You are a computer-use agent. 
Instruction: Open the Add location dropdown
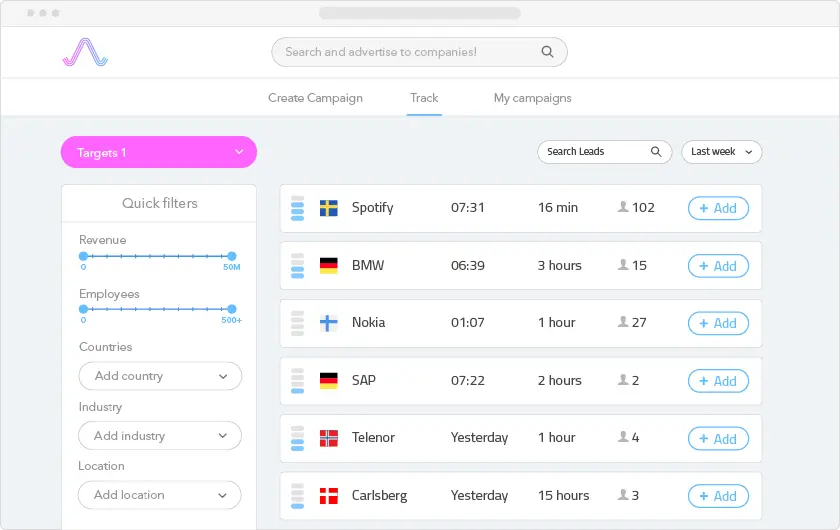pyautogui.click(x=160, y=495)
